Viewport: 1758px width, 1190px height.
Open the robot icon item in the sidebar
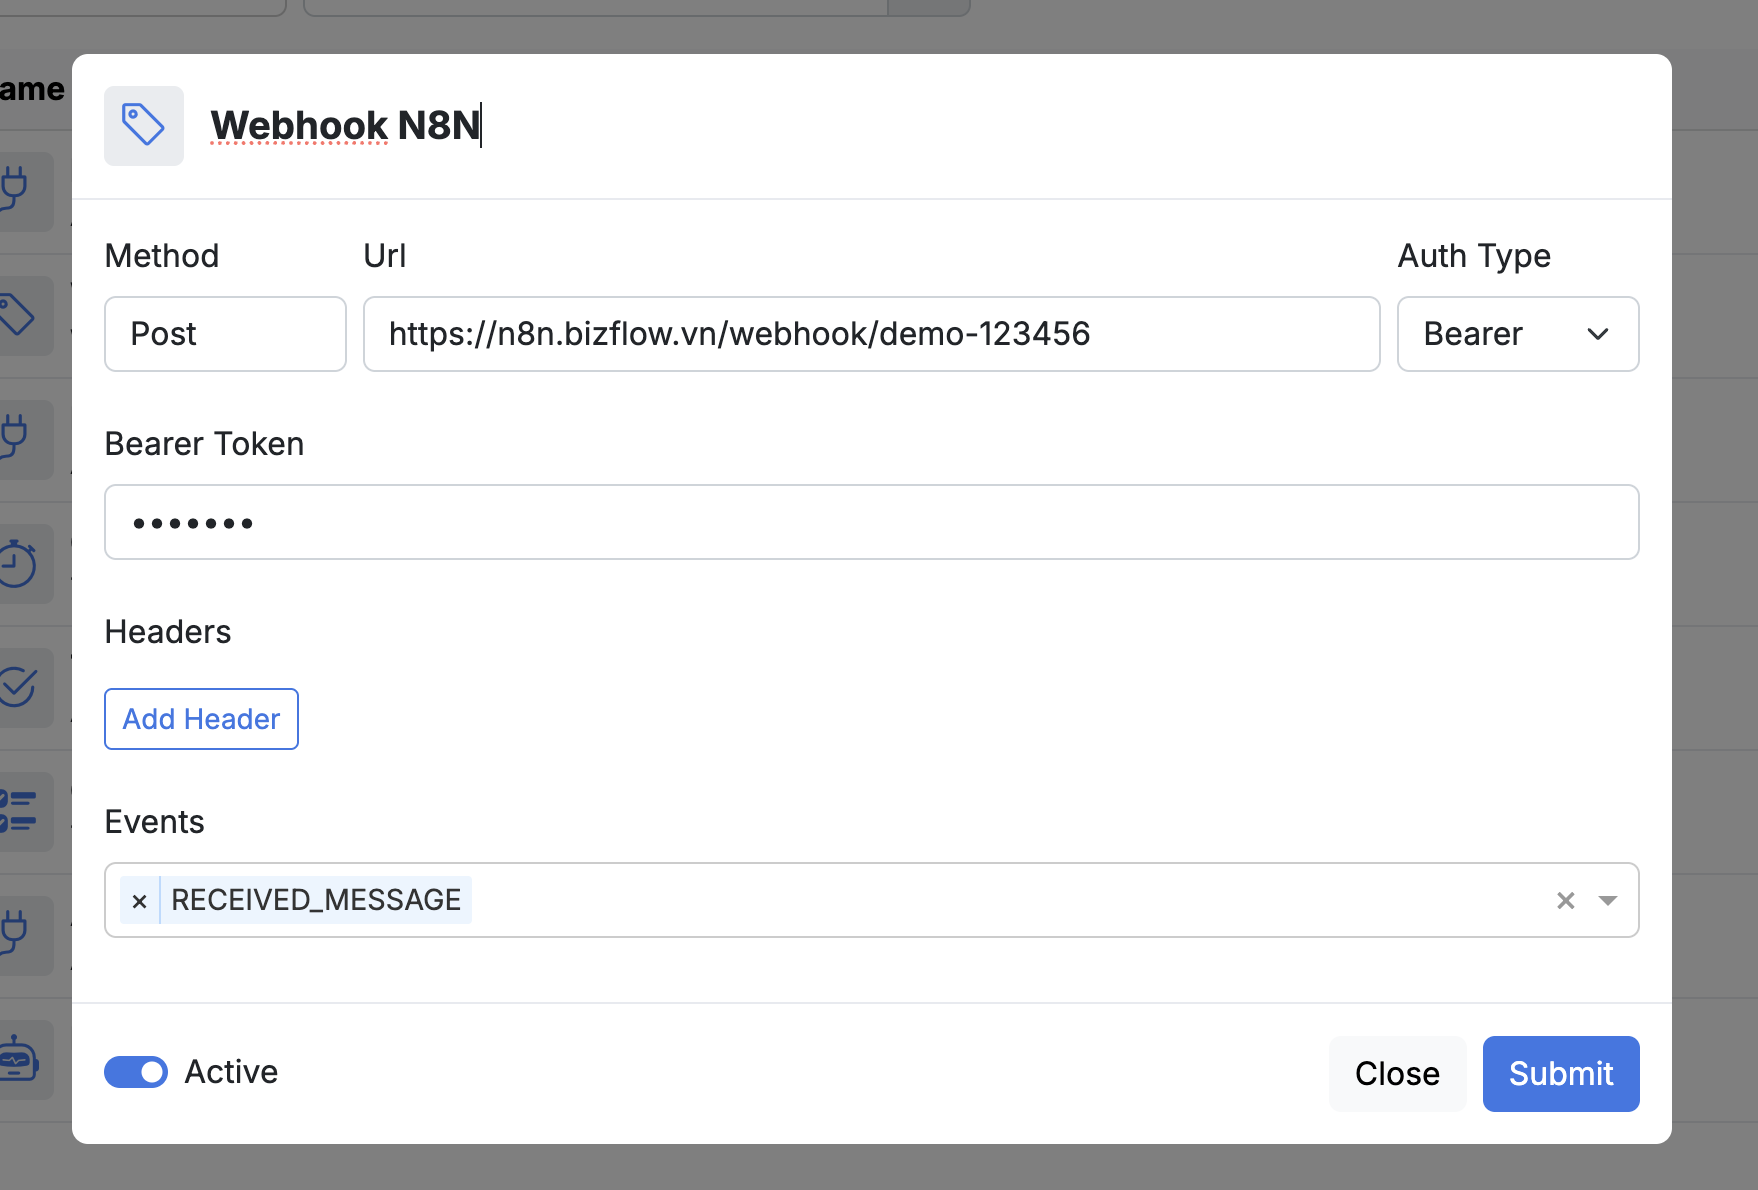tap(18, 1059)
